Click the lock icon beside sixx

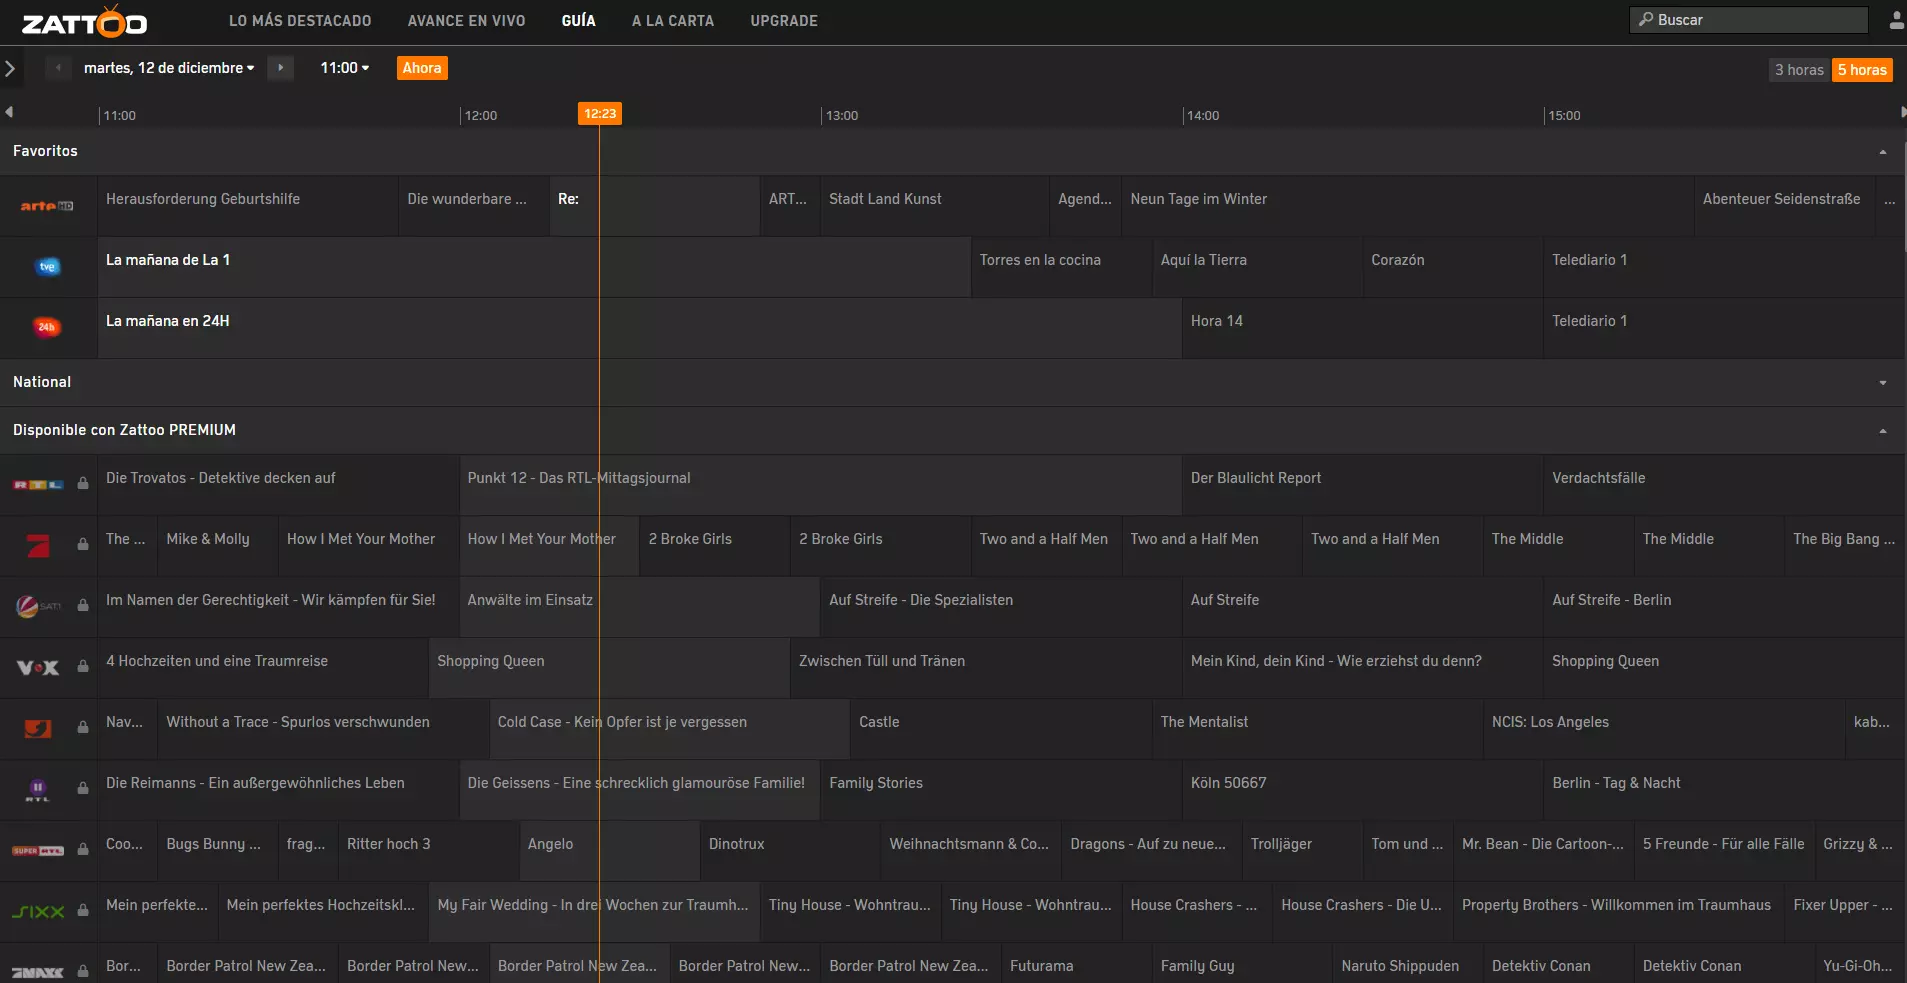(83, 911)
